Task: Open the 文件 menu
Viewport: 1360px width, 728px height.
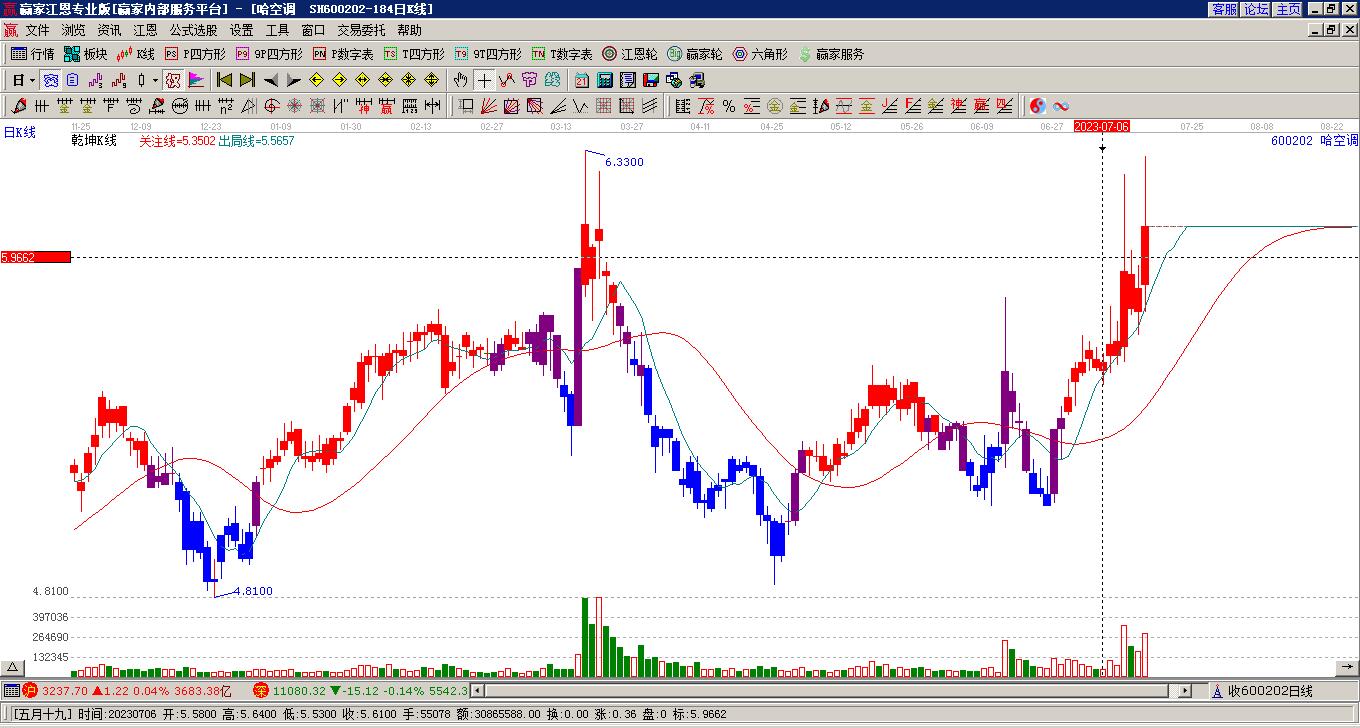Action: tap(38, 31)
